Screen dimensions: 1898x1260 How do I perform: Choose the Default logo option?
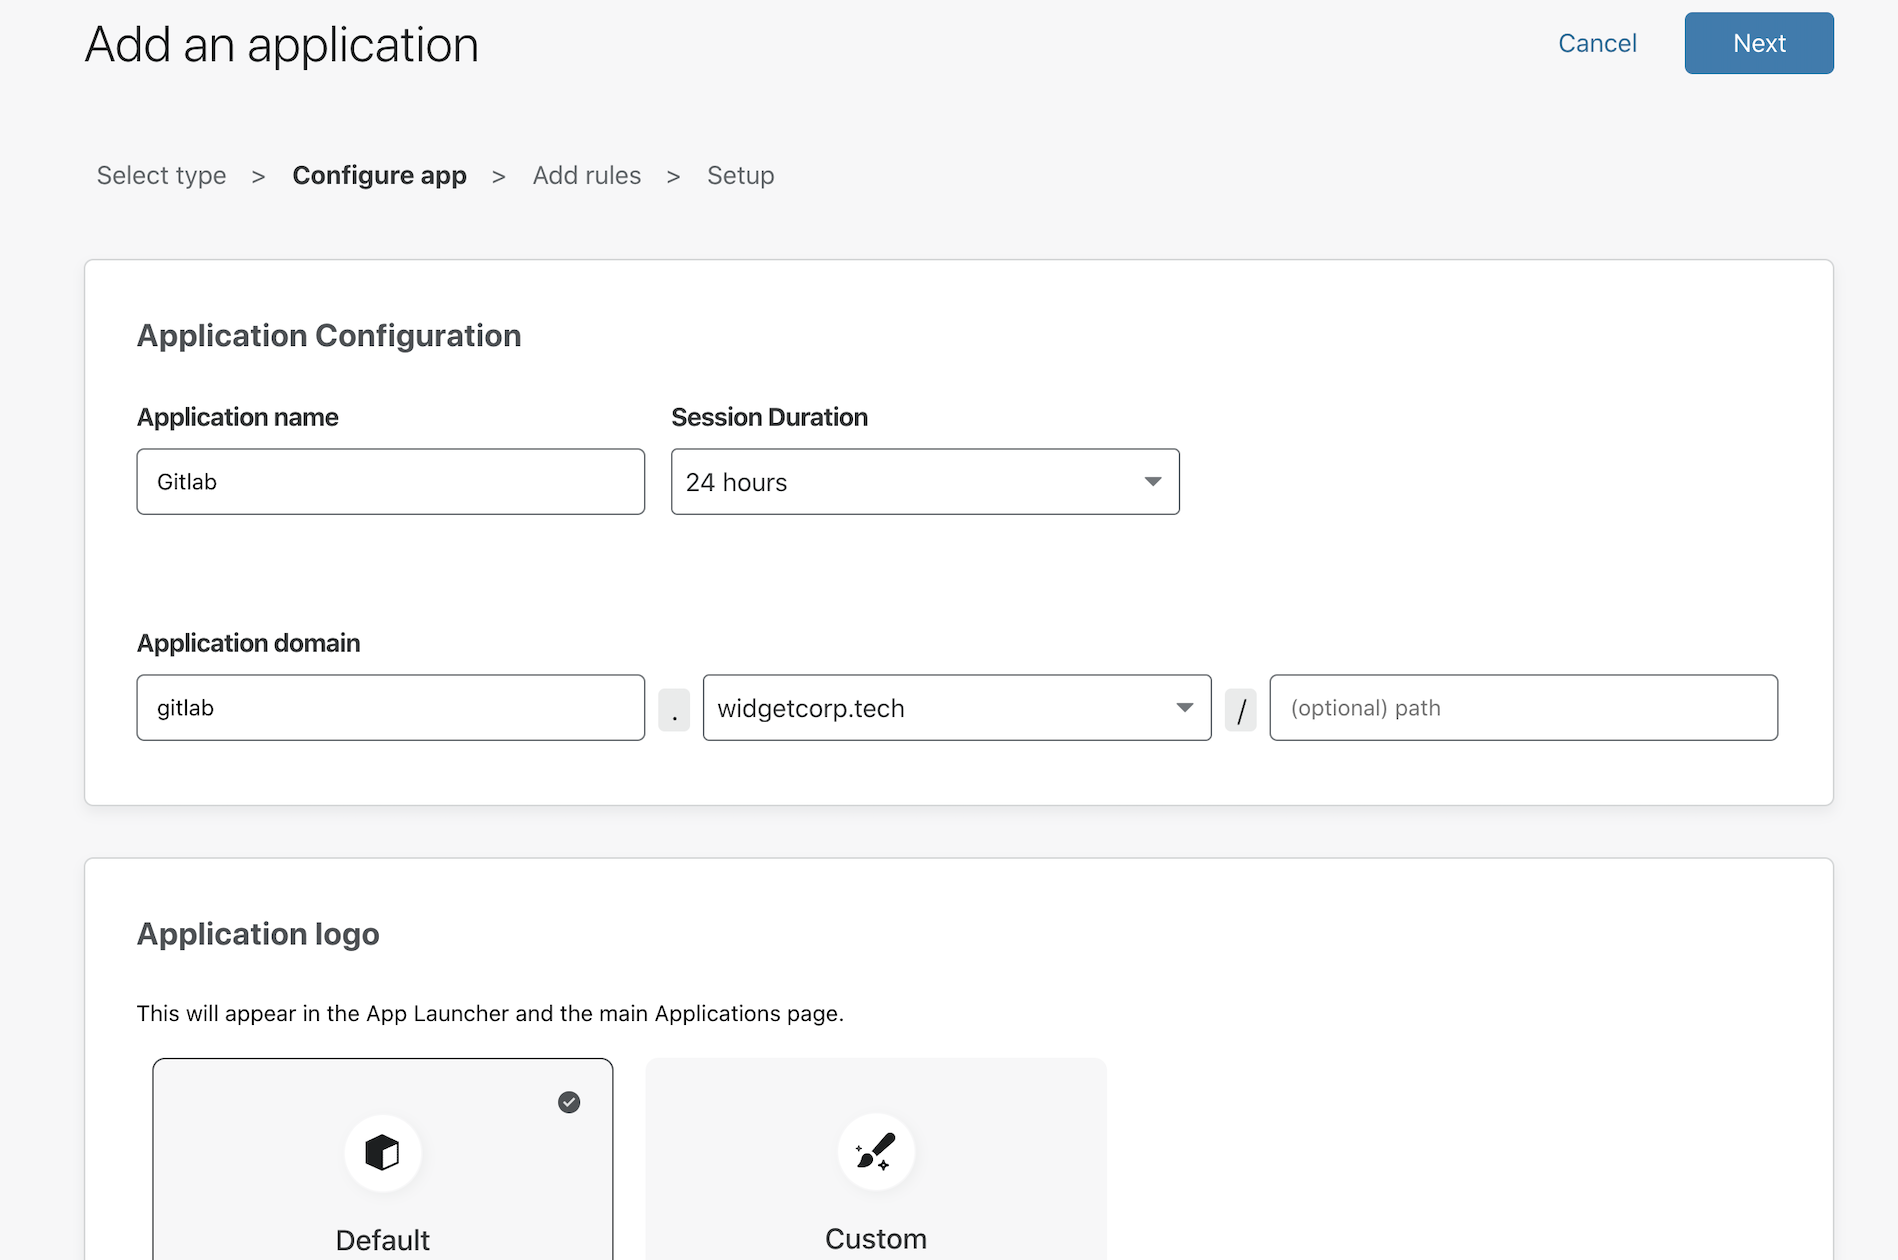383,1160
